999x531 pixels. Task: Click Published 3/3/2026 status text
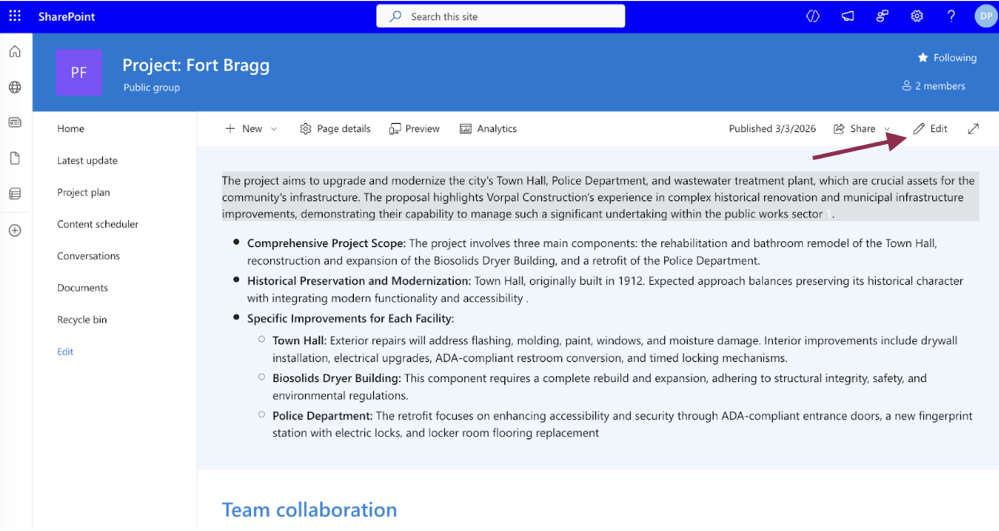[772, 128]
